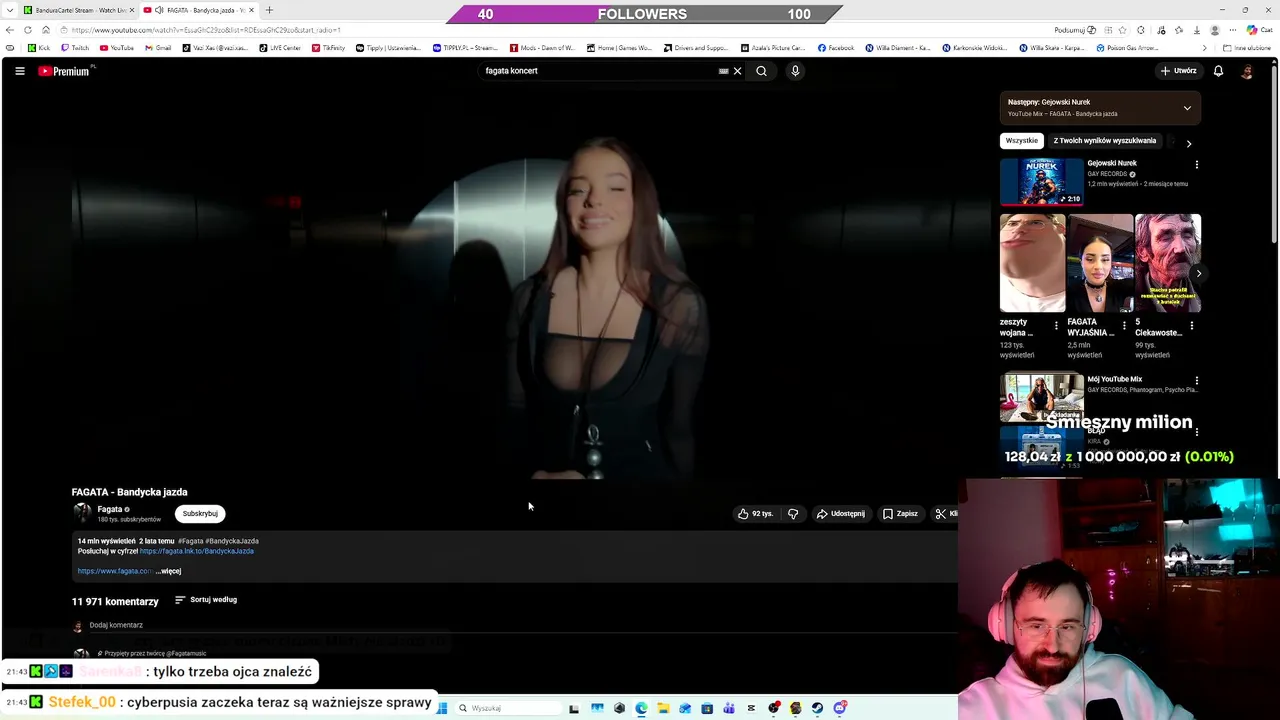This screenshot has width=1280, height=720.
Task: Open the 'Inne ulubione' bookmarks folder
Action: (1246, 48)
